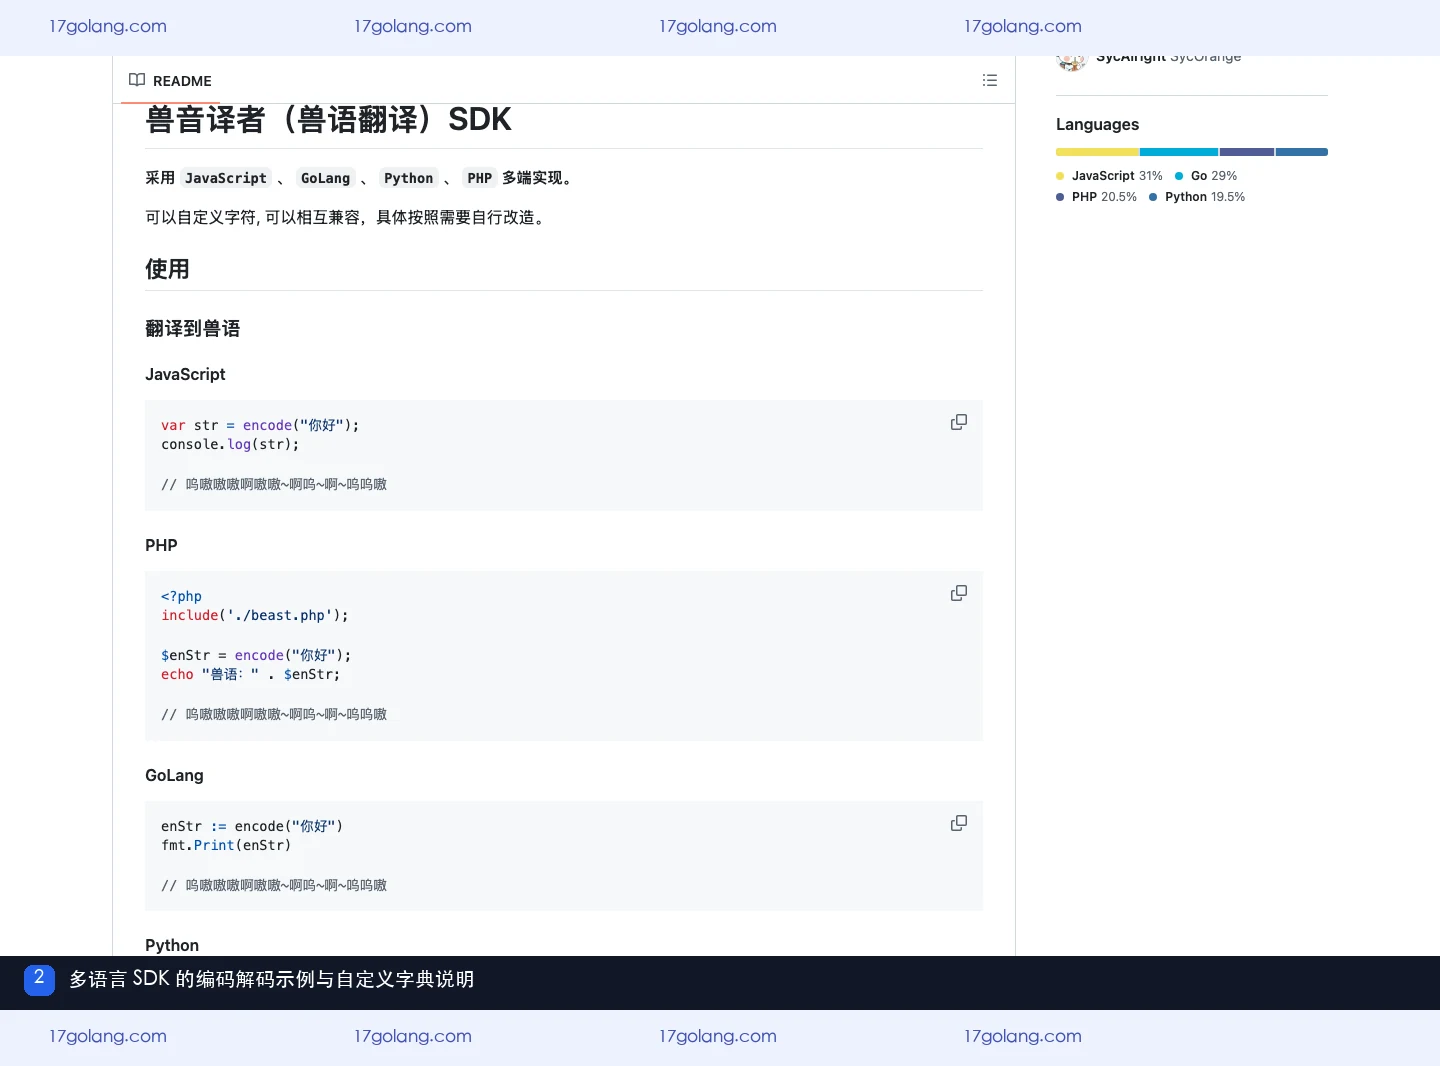The width and height of the screenshot is (1440, 1066).
Task: Click the inline JavaScript code tag
Action: coord(226,178)
